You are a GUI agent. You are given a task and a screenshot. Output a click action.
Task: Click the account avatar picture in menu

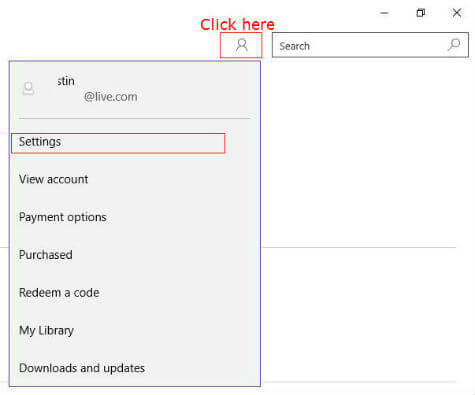pos(28,89)
